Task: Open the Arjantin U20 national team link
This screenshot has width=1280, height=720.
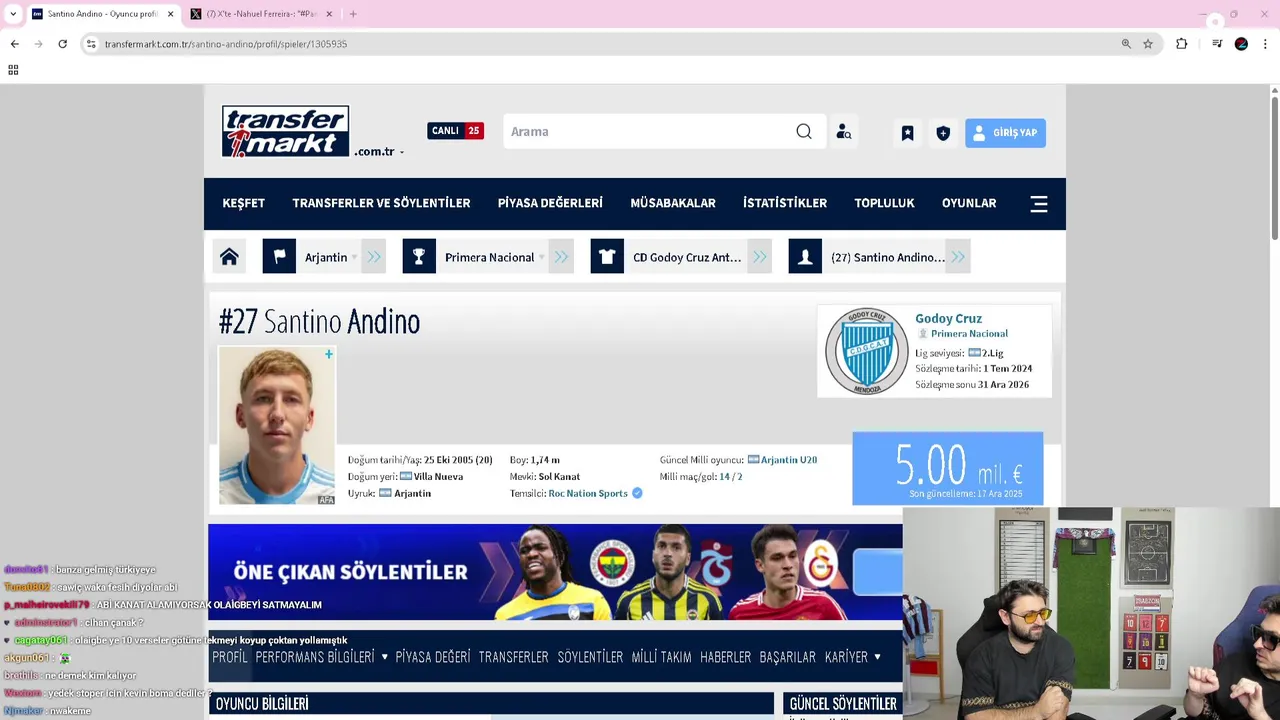Action: pos(789,460)
